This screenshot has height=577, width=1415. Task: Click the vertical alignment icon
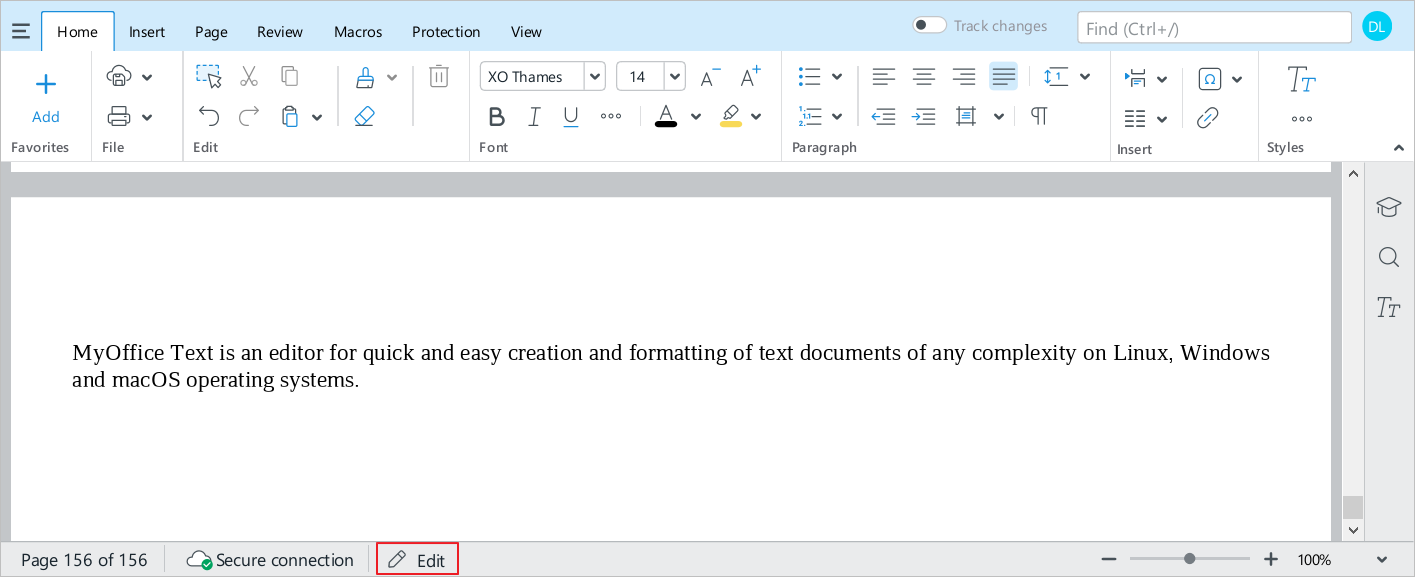point(966,117)
